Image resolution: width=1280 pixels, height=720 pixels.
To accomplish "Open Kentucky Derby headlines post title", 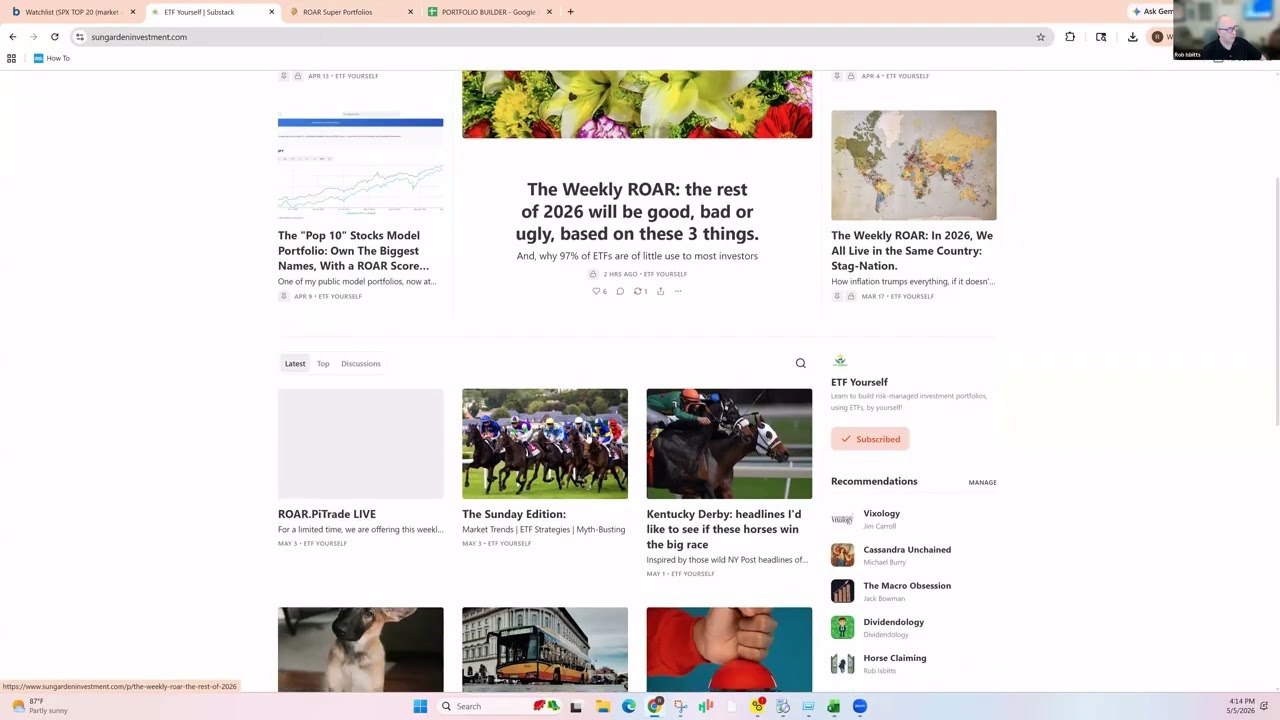I will pyautogui.click(x=724, y=529).
